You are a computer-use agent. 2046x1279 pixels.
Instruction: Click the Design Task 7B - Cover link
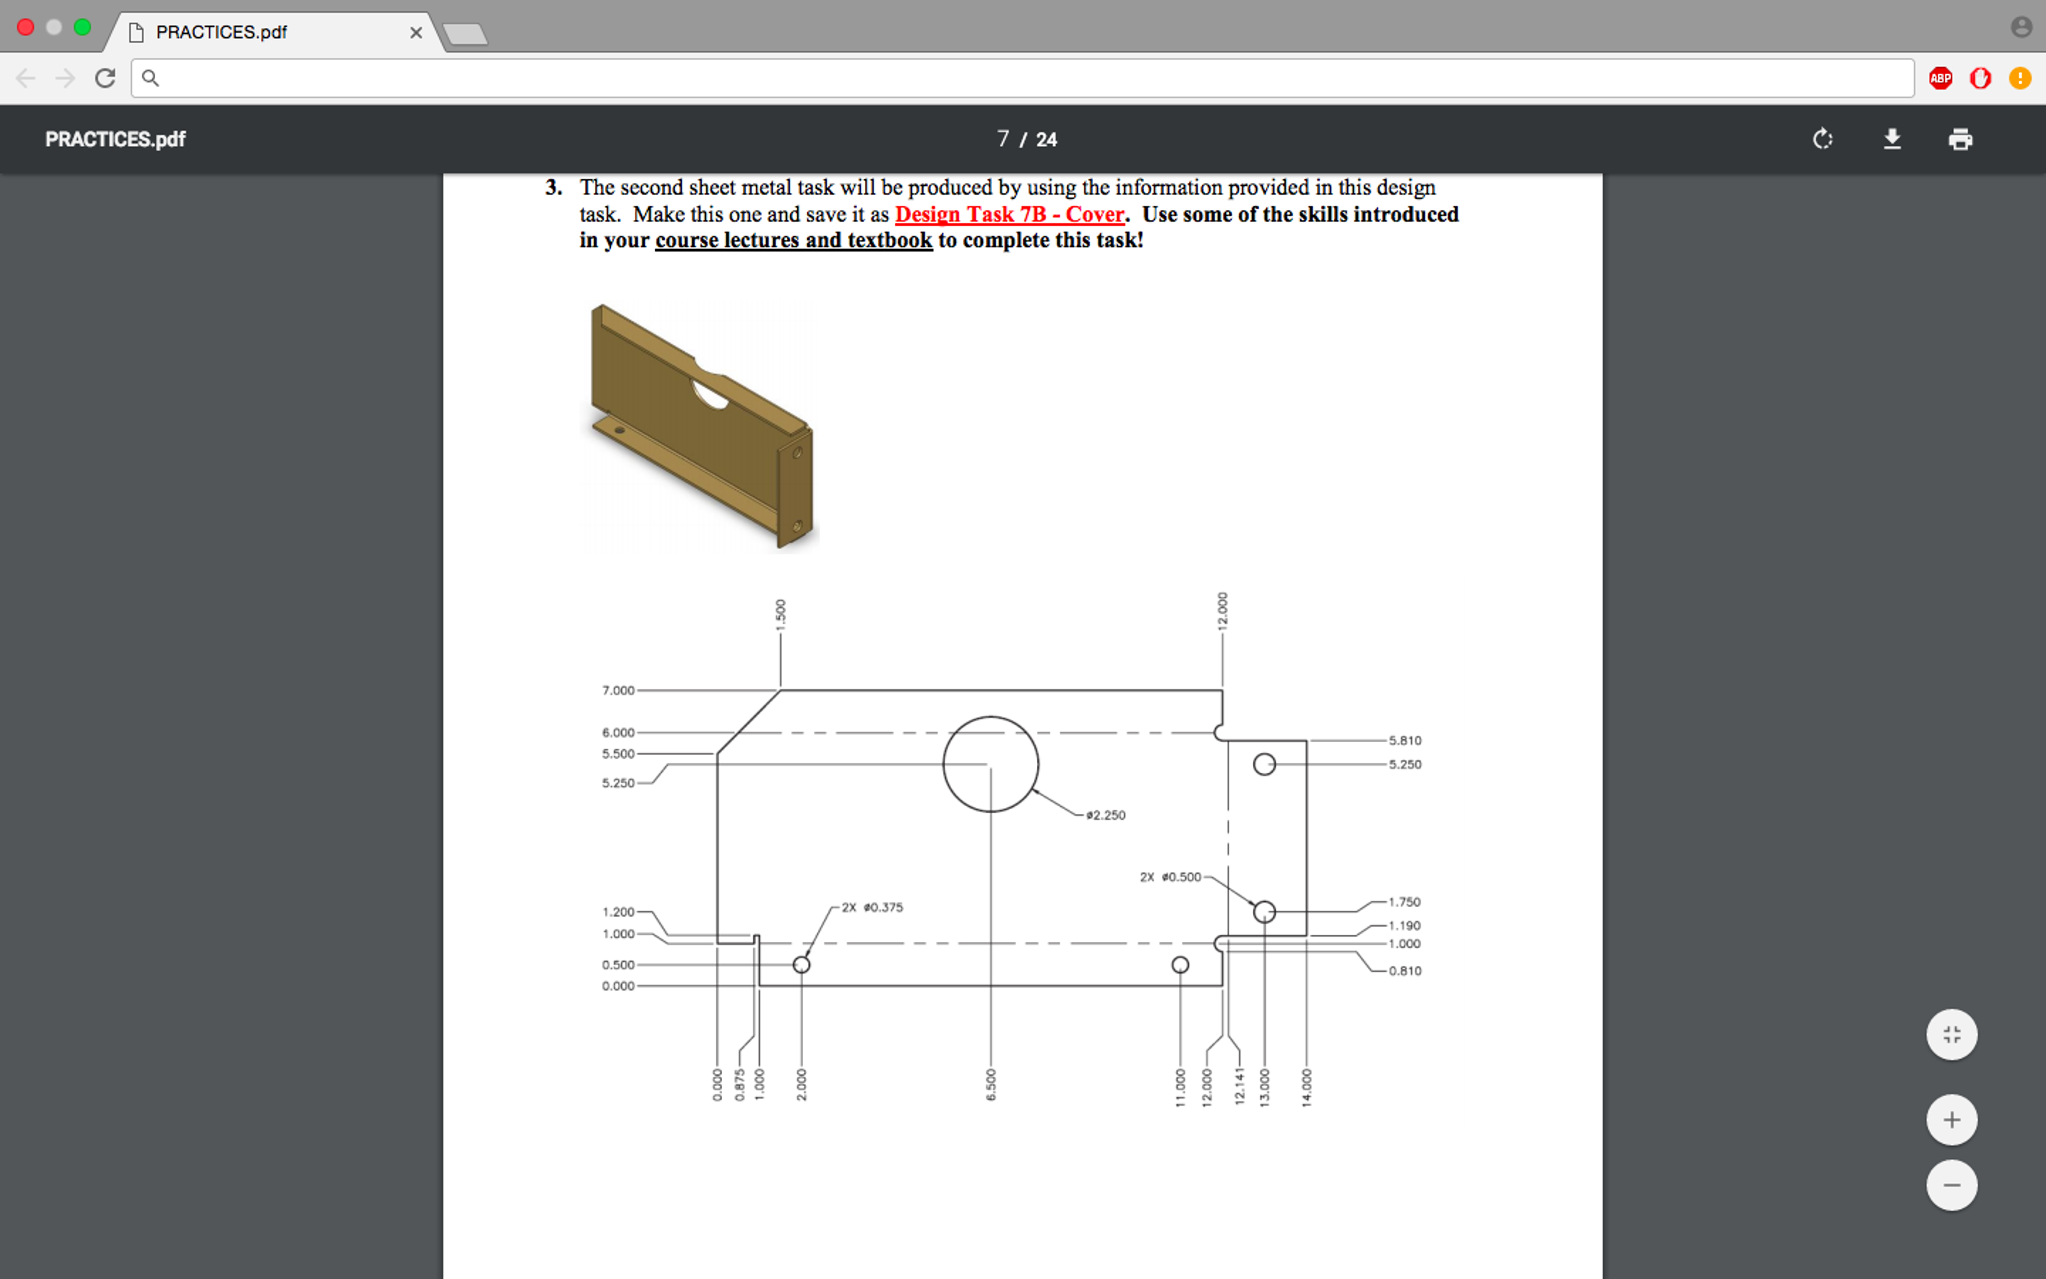tap(1009, 214)
